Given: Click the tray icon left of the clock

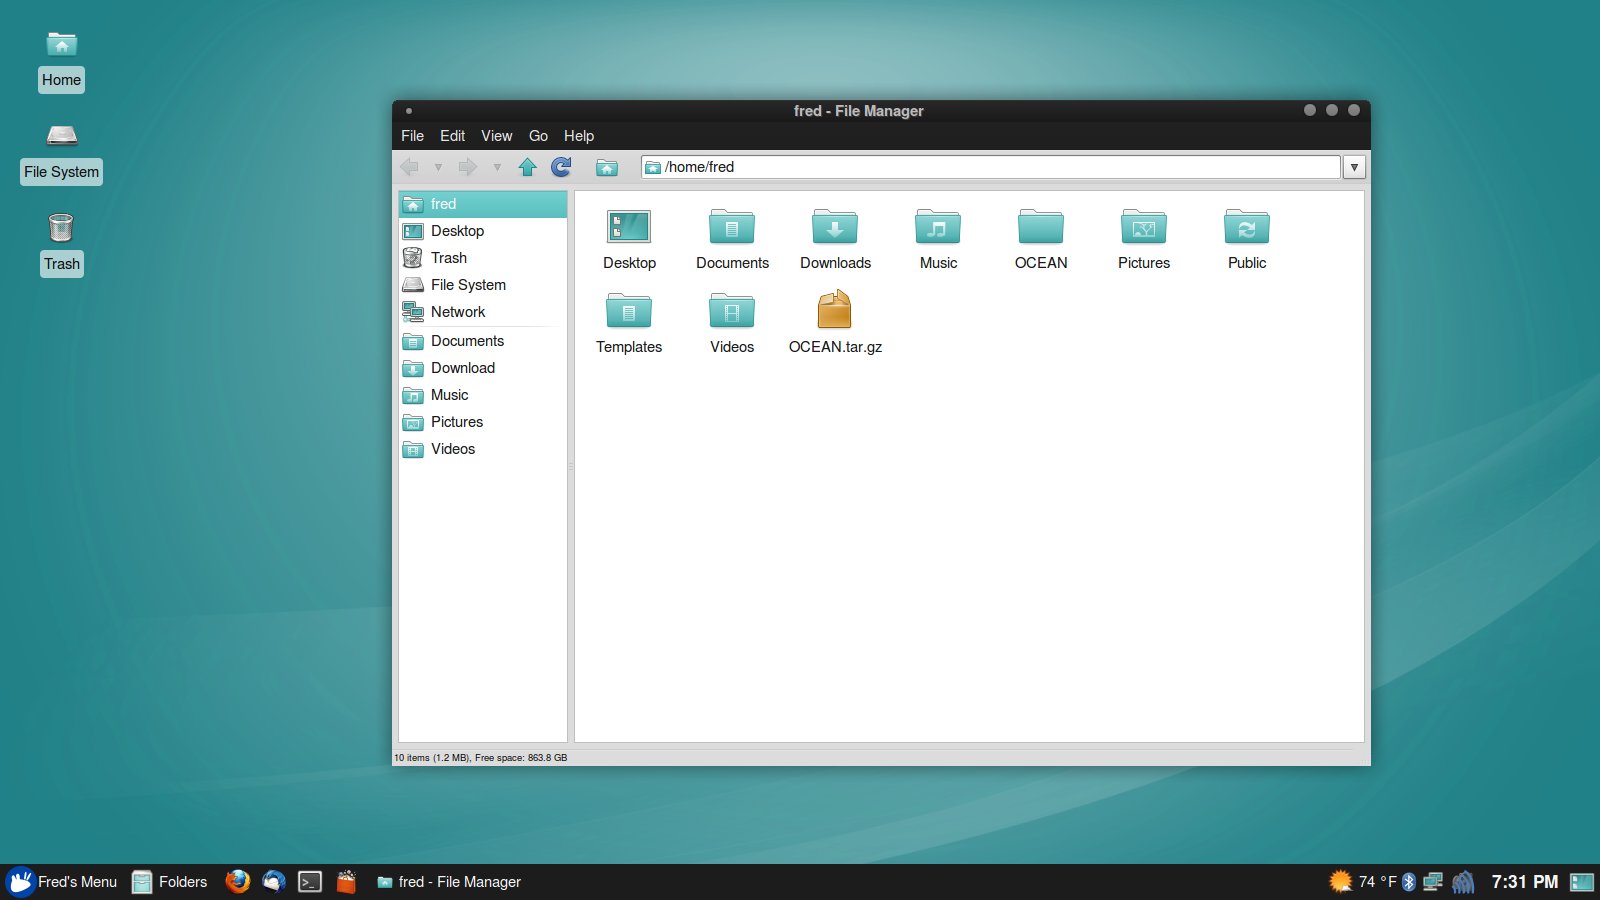Looking at the screenshot, I should point(1463,882).
